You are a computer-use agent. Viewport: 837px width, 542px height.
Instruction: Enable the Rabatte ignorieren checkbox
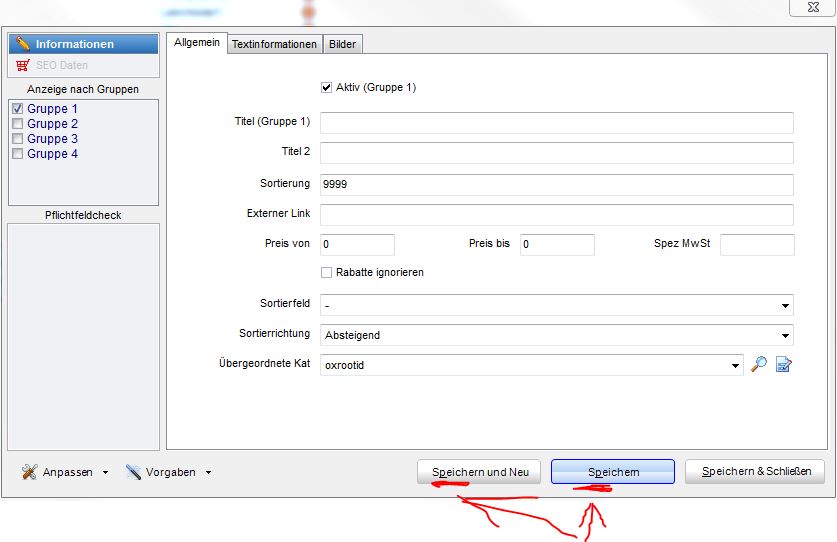coord(326,272)
